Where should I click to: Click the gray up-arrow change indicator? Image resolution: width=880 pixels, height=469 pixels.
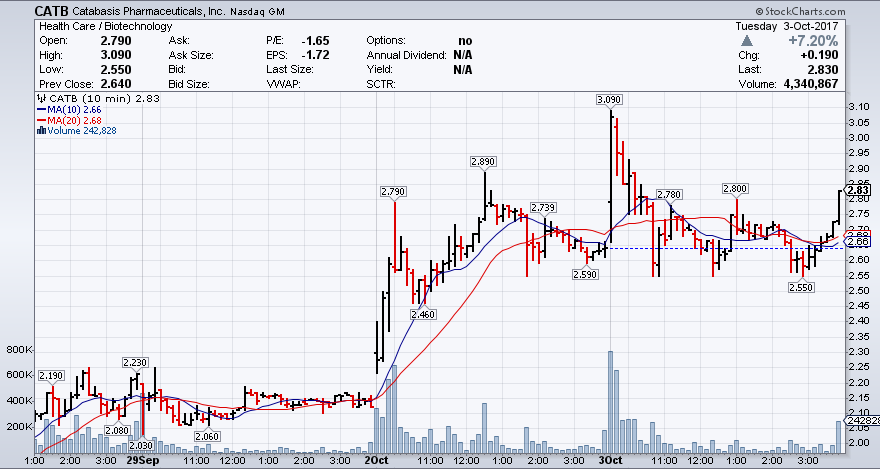pos(747,40)
